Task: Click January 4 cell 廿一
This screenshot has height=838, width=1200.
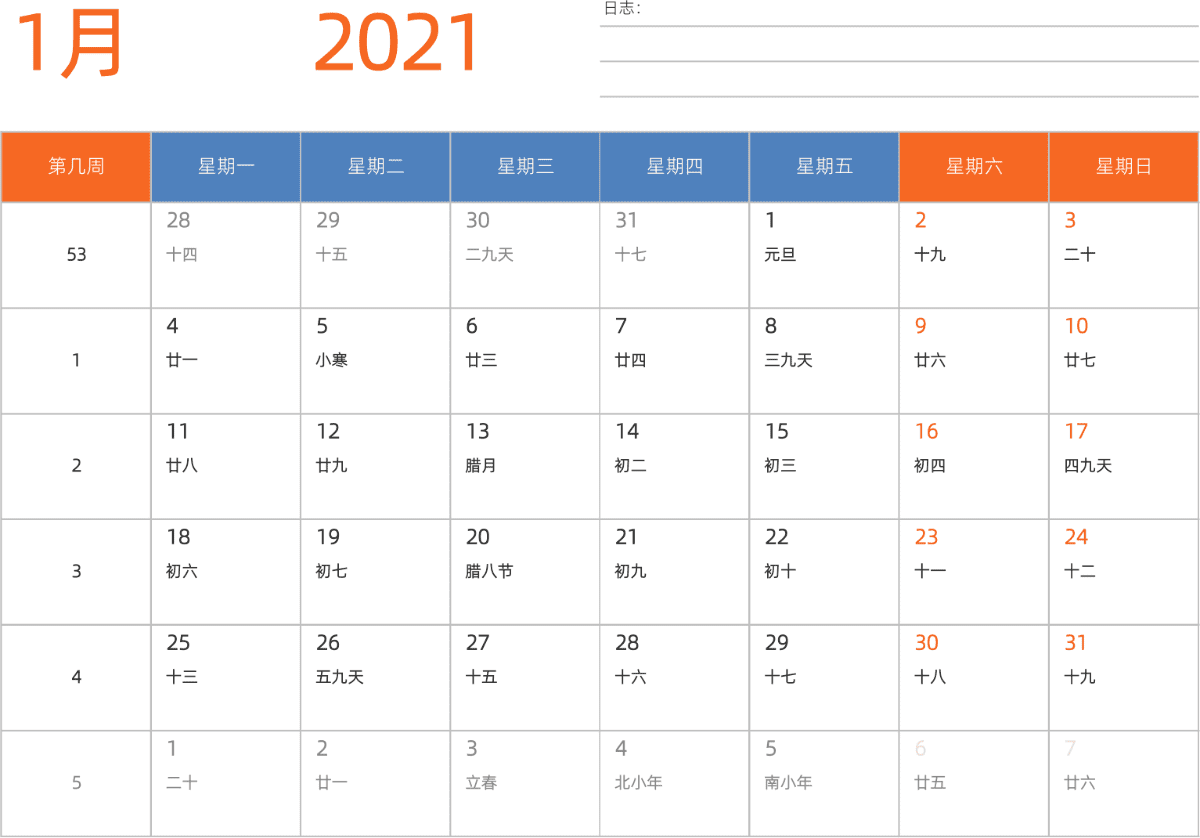Action: pyautogui.click(x=226, y=361)
